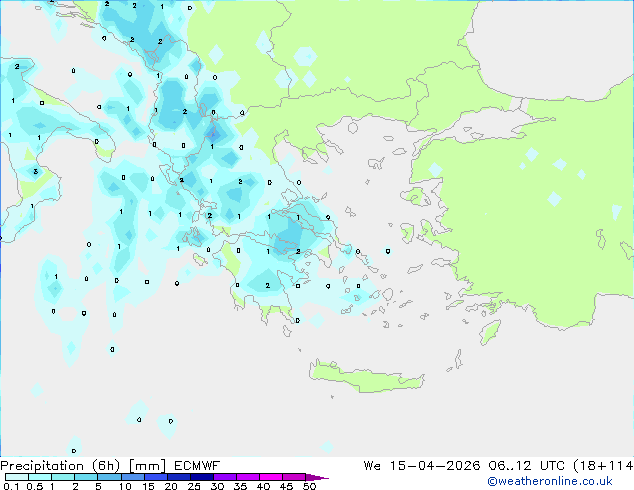Select the "ECMWF" model label
The height and width of the screenshot is (490, 634).
click(197, 466)
